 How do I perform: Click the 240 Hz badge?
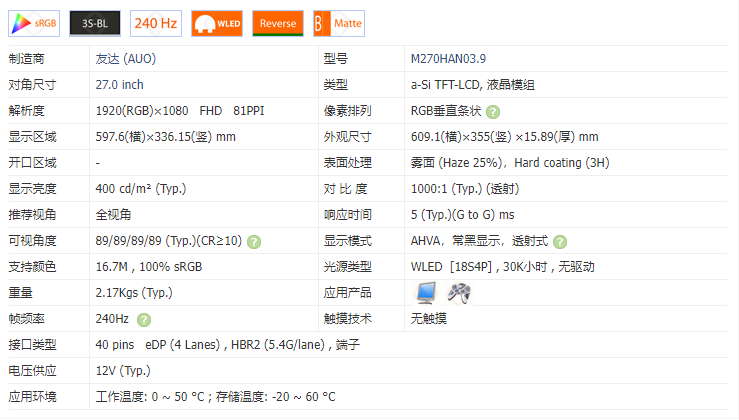[156, 23]
